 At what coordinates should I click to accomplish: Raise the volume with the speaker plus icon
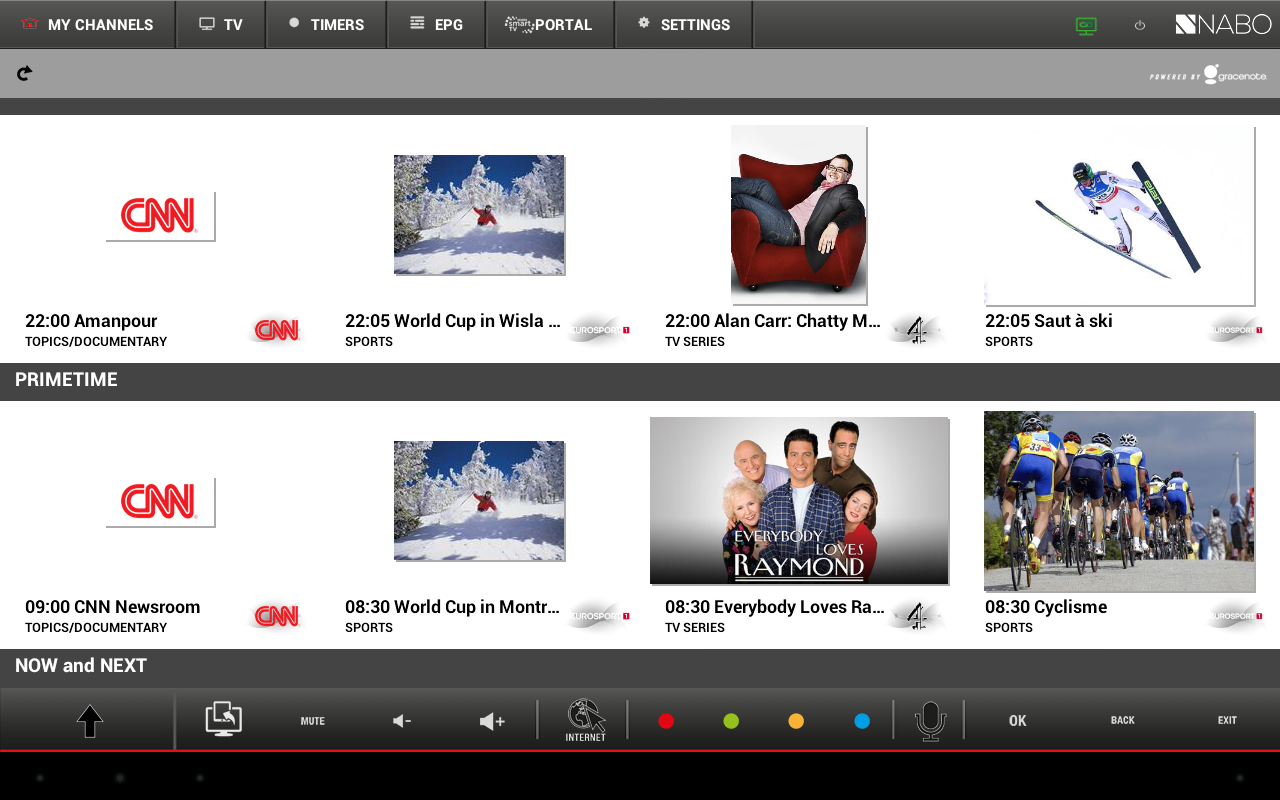click(492, 721)
